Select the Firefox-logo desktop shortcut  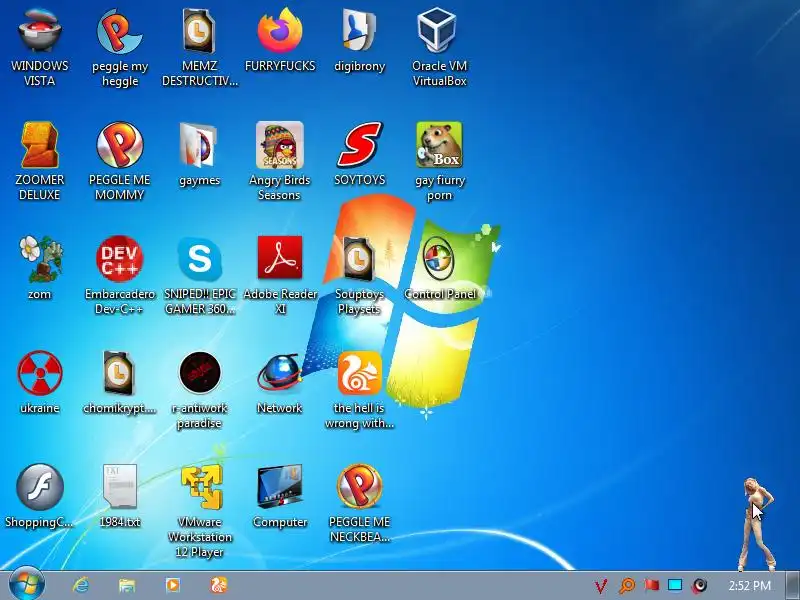(x=280, y=32)
